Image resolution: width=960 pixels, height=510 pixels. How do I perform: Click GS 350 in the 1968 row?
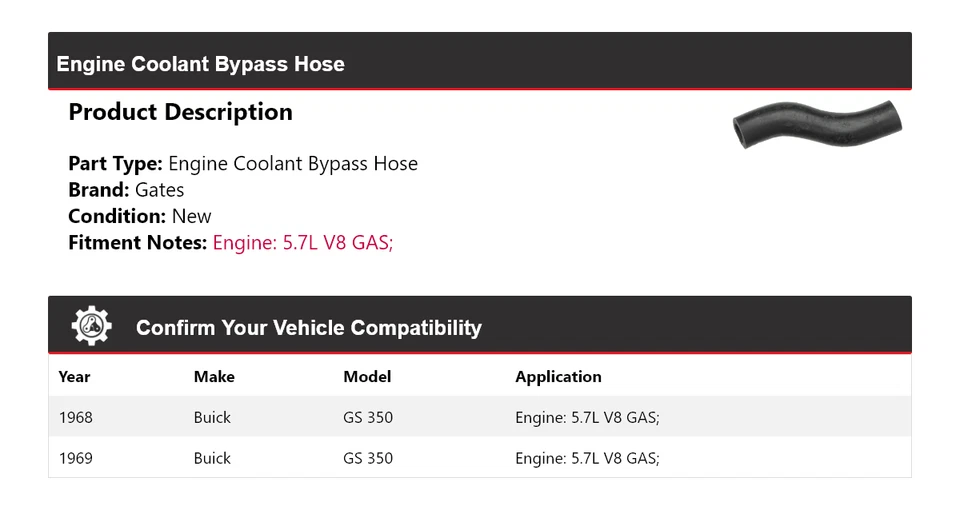tap(368, 417)
